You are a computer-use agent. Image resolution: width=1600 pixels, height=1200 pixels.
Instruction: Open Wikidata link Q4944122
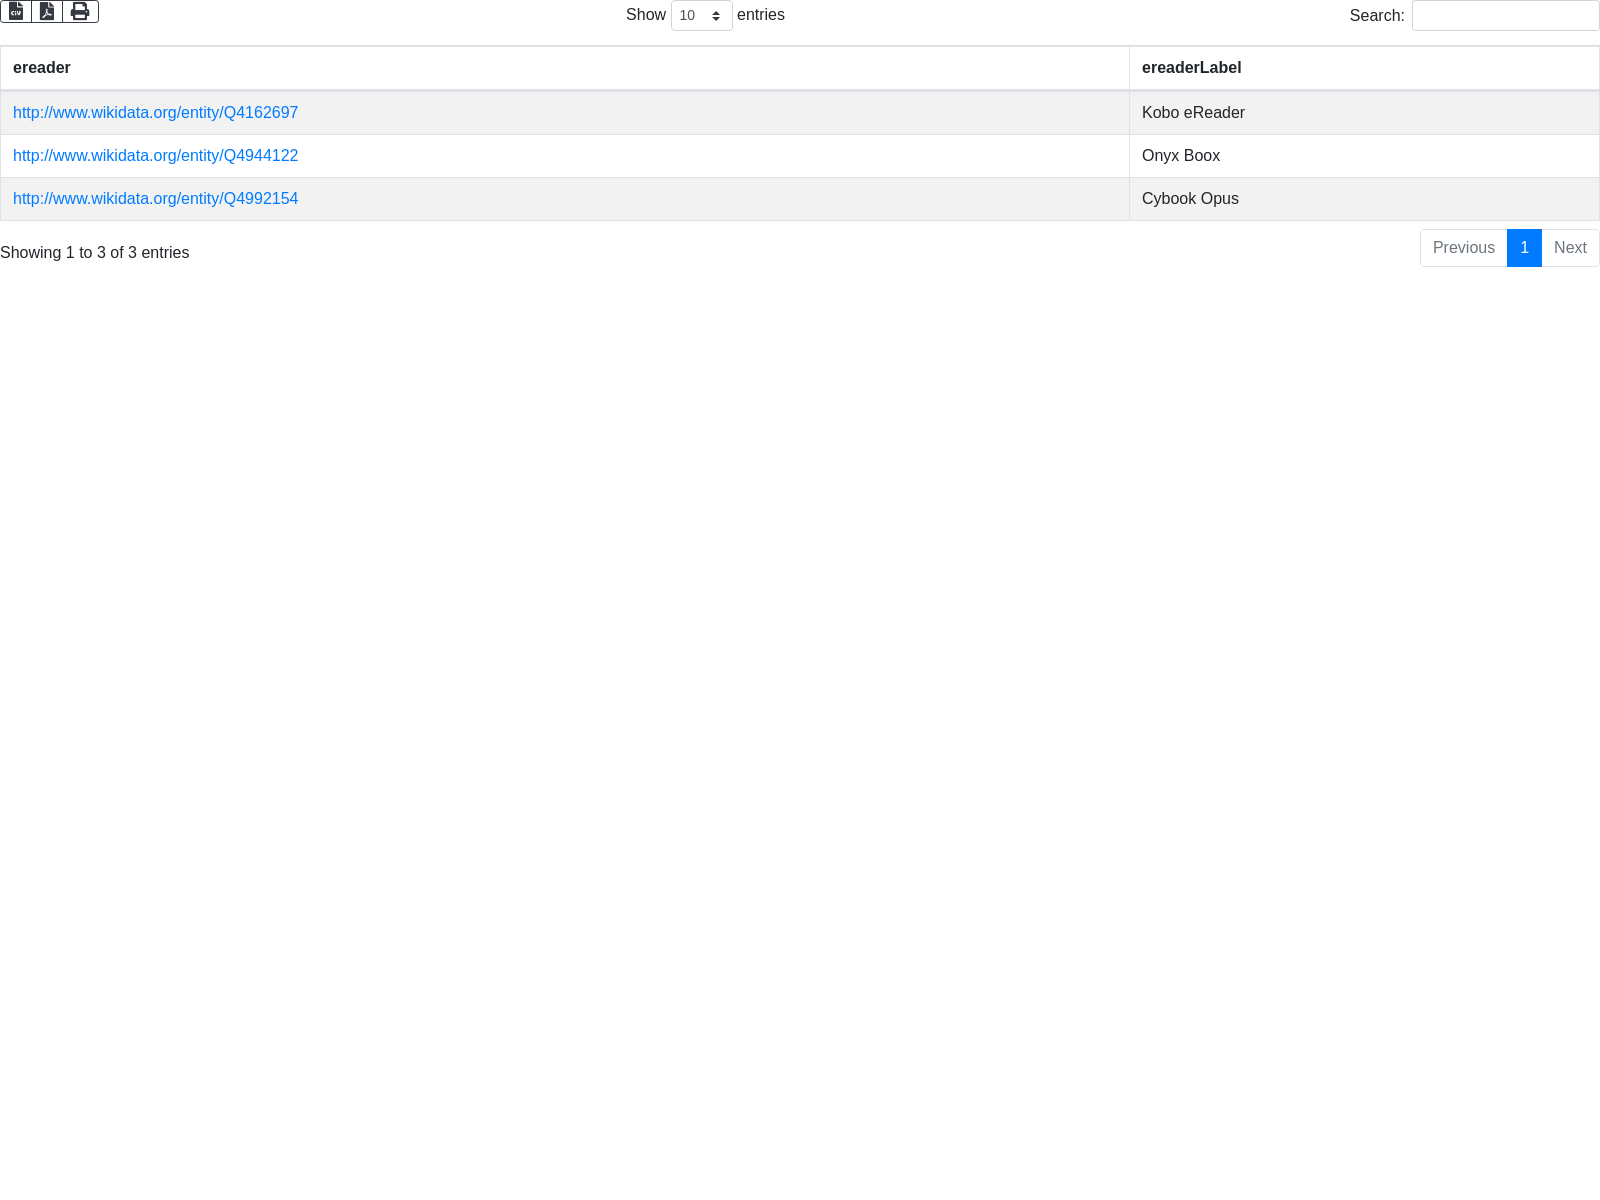pos(155,156)
